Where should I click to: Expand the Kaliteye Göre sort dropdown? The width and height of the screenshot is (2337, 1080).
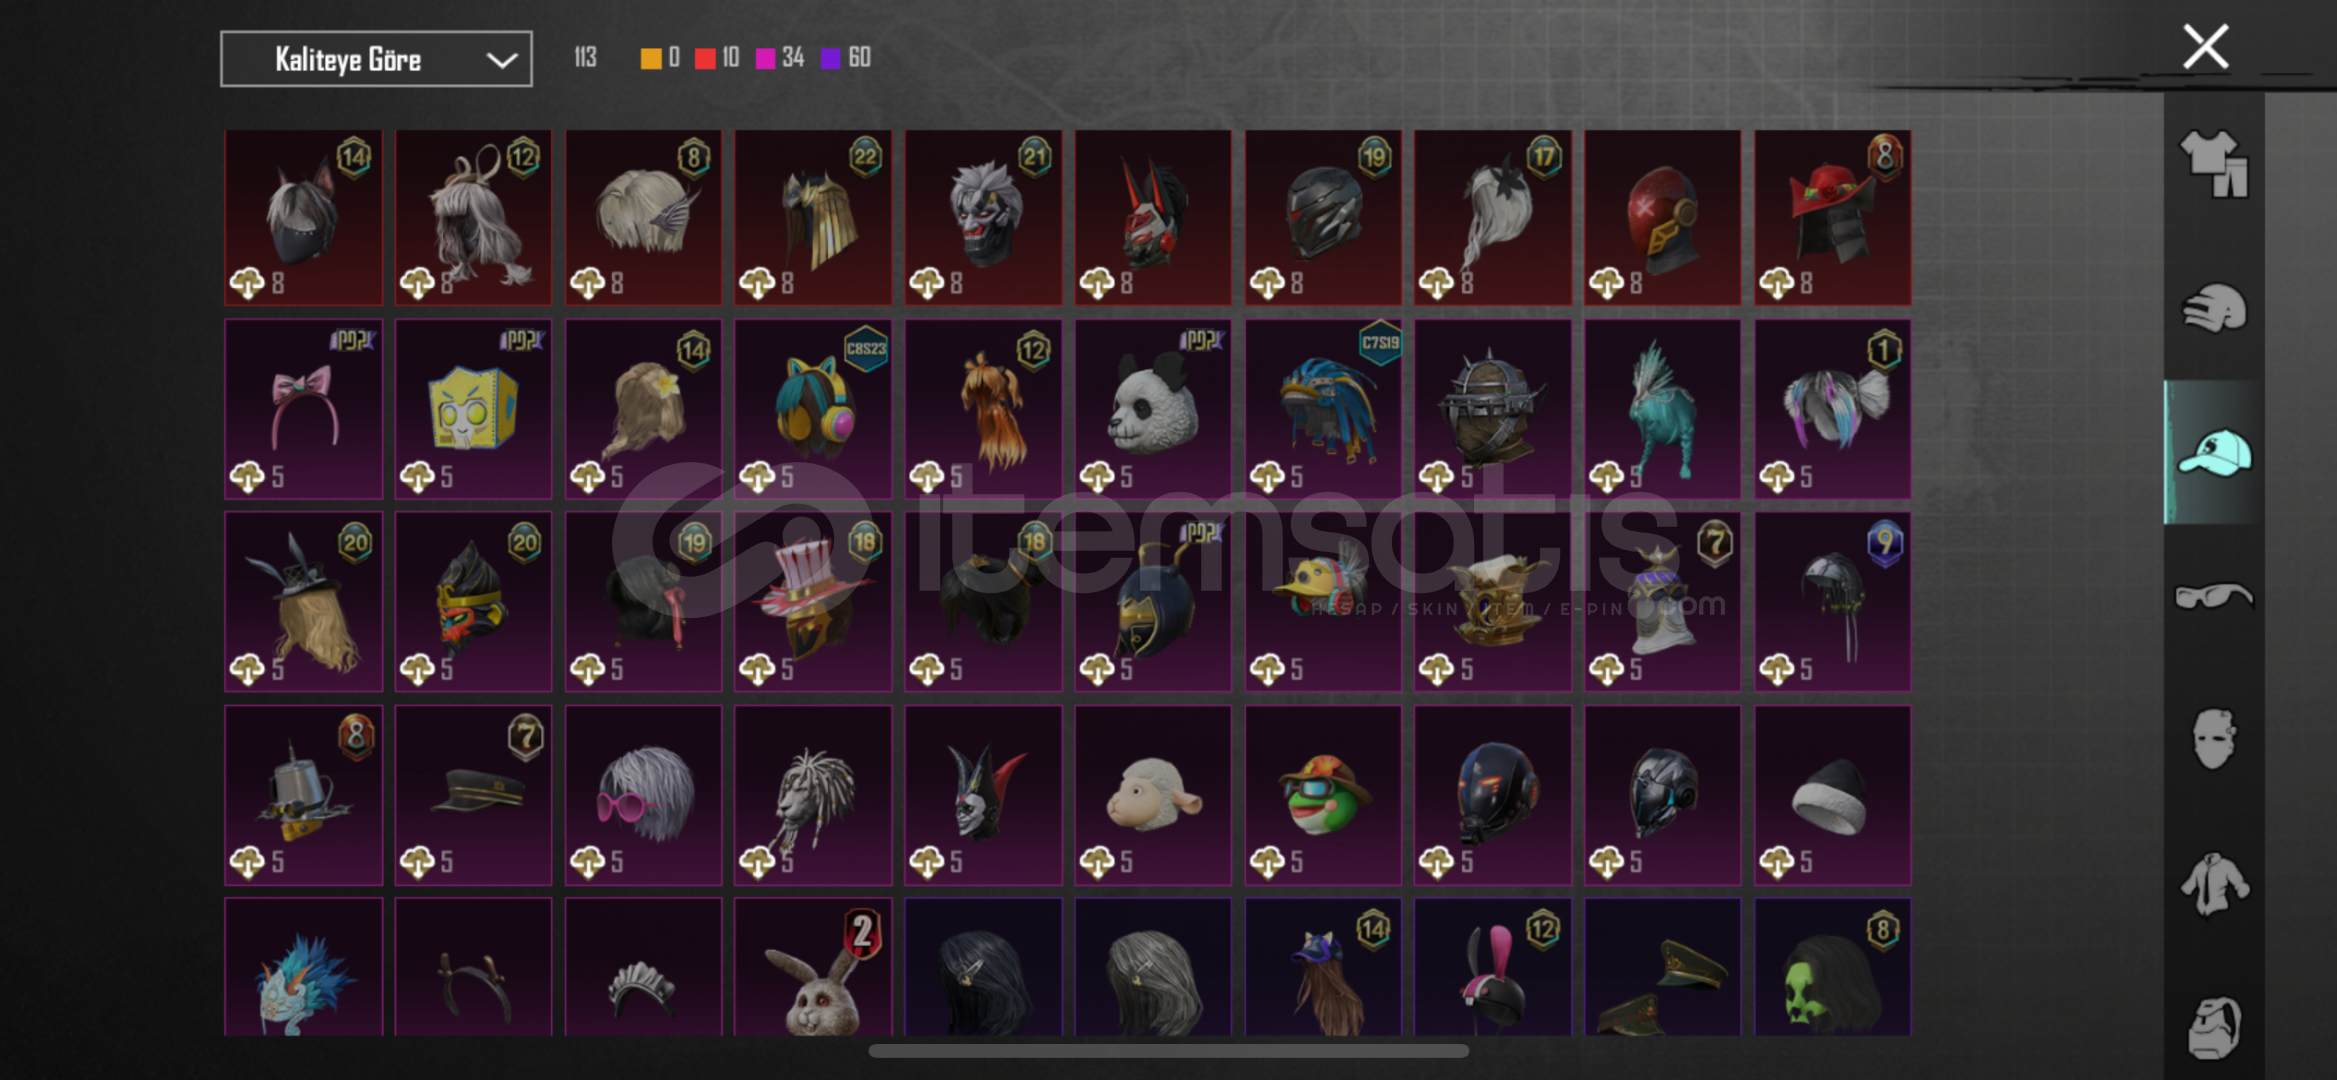tap(376, 59)
